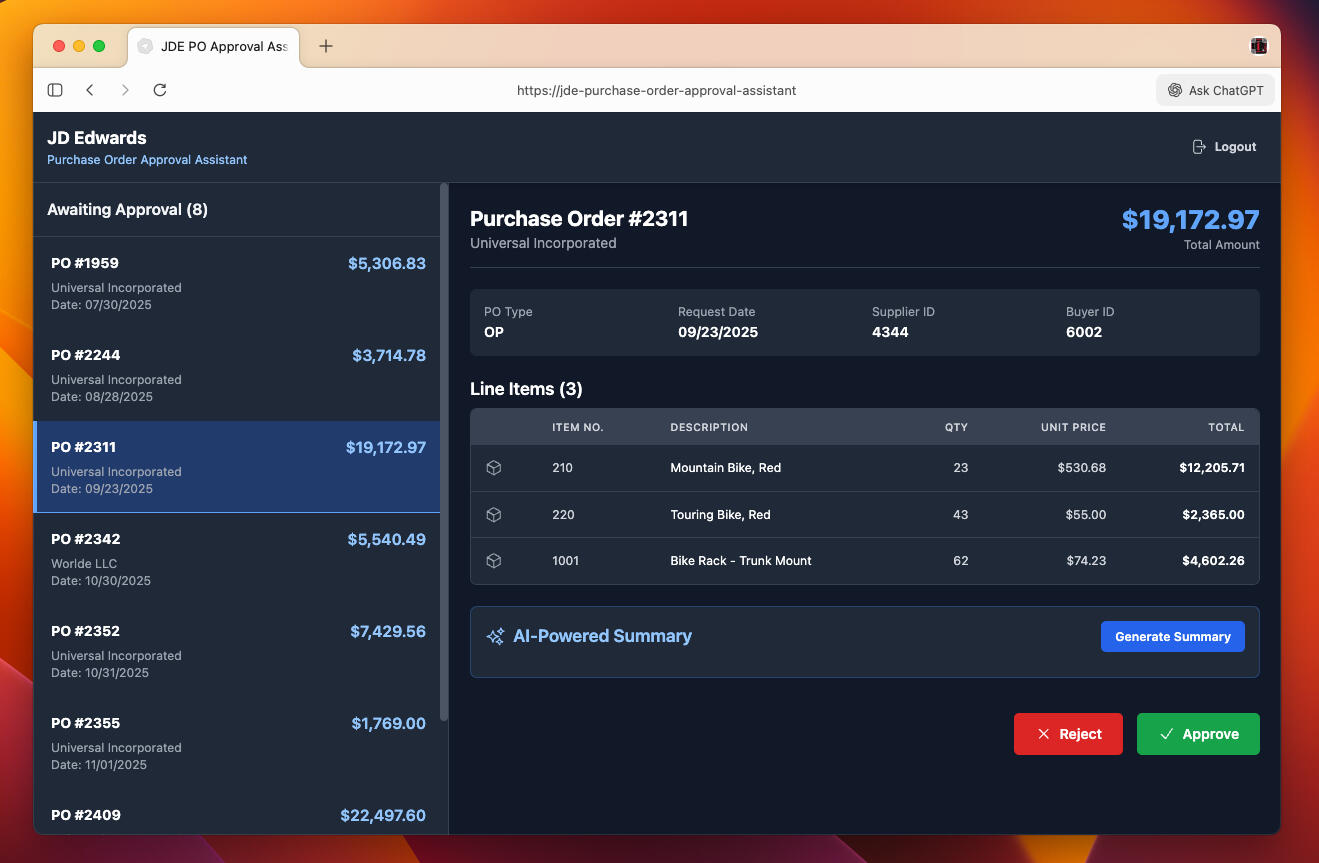Click the browser back arrow
Image resolution: width=1319 pixels, height=863 pixels.
click(90, 89)
